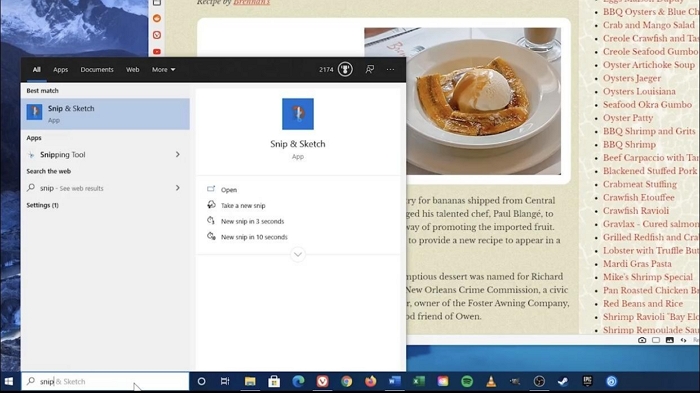The image size is (700, 393).
Task: Click the magnifier icon beside snip web results
Action: click(x=31, y=188)
